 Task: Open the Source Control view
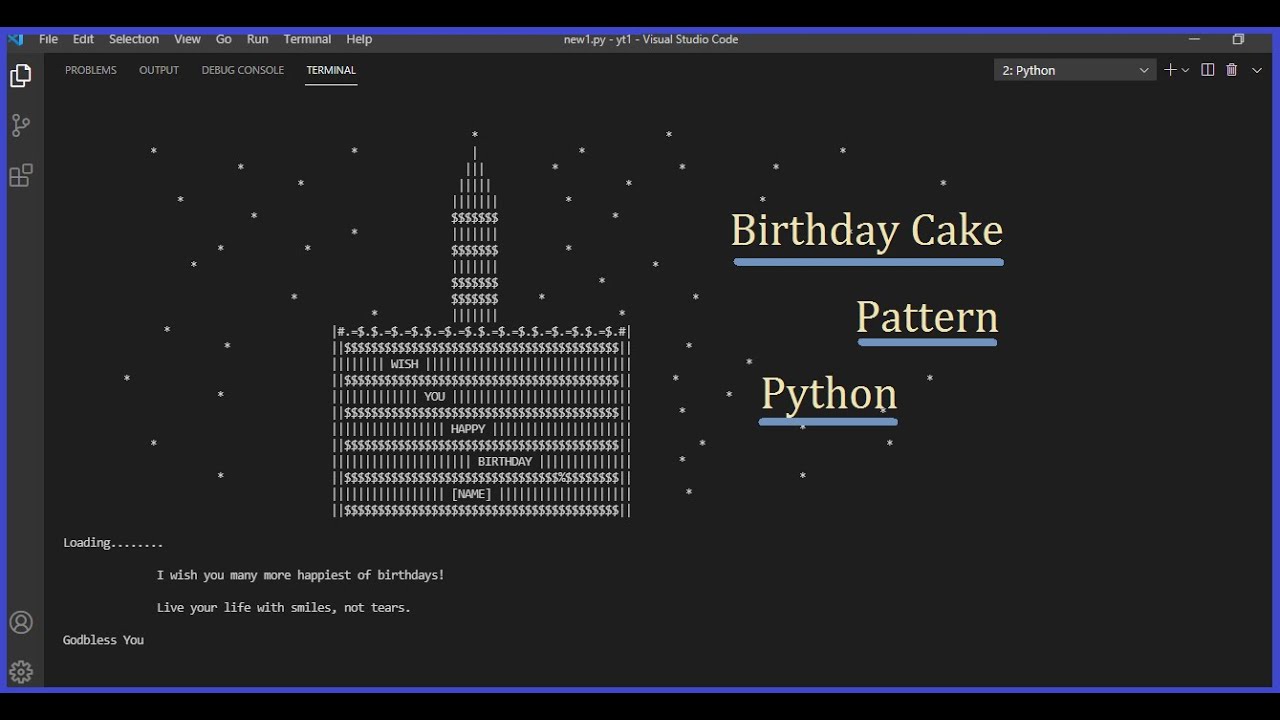click(x=21, y=126)
